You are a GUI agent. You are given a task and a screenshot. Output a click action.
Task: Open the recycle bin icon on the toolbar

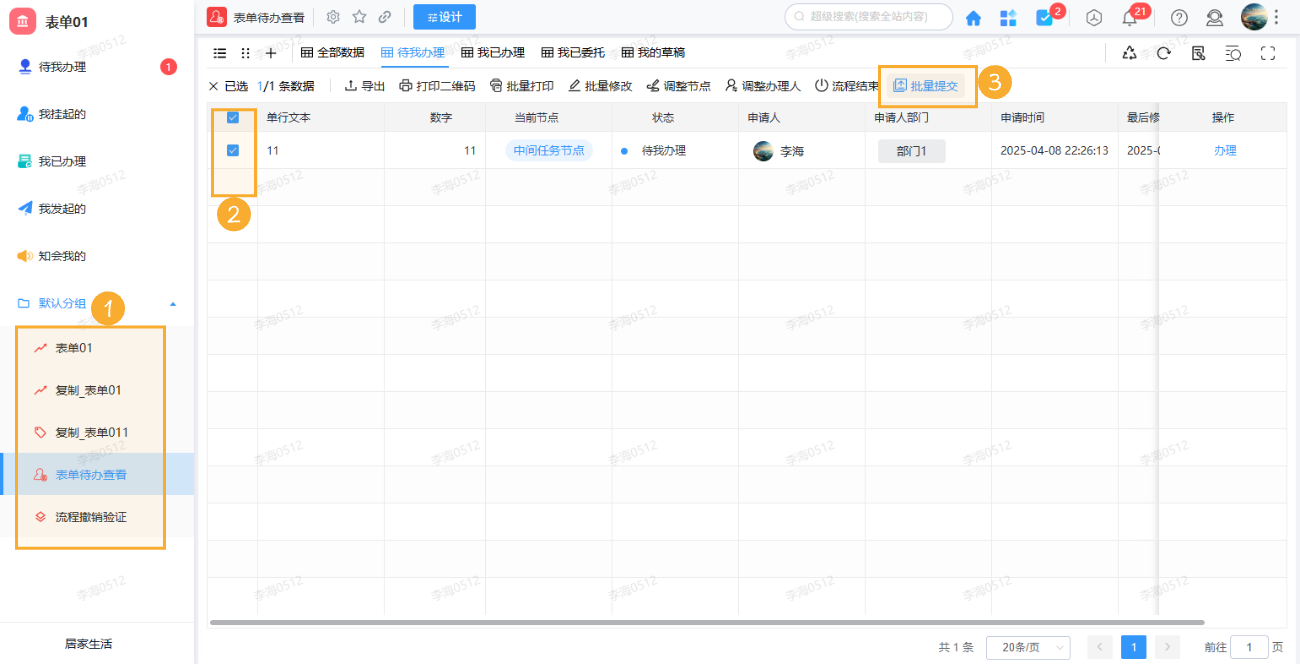coord(1129,52)
